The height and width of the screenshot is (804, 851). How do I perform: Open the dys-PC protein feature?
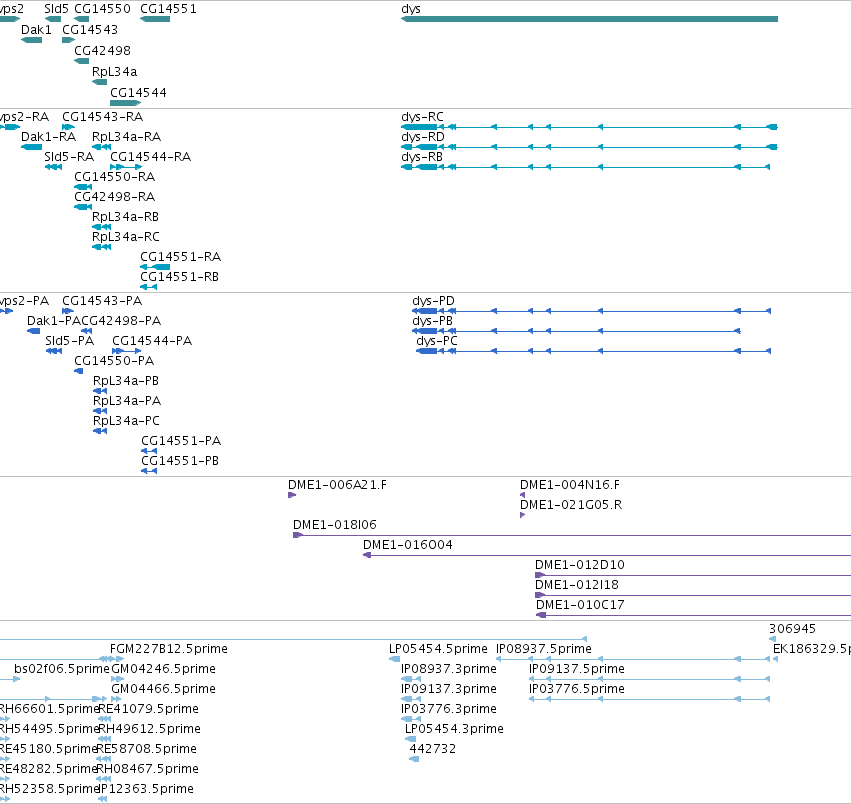click(593, 351)
